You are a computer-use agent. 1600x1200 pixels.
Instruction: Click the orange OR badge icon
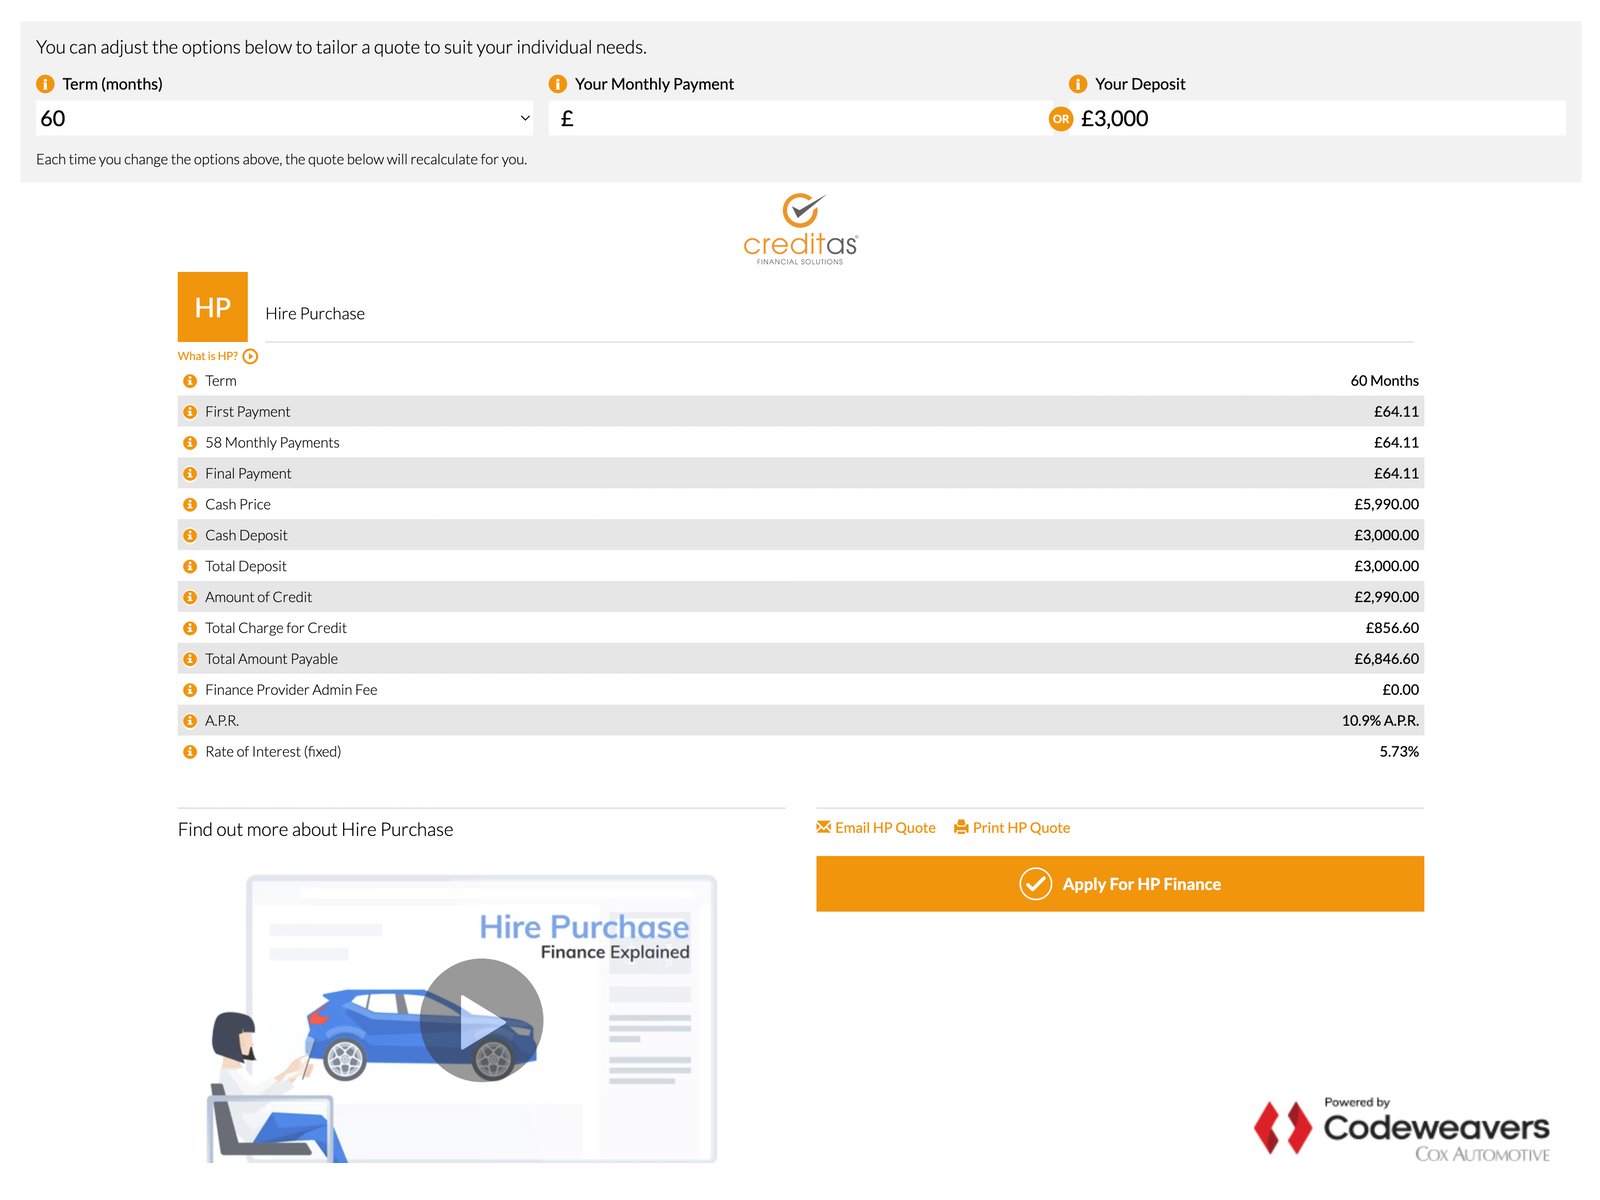tap(1061, 119)
